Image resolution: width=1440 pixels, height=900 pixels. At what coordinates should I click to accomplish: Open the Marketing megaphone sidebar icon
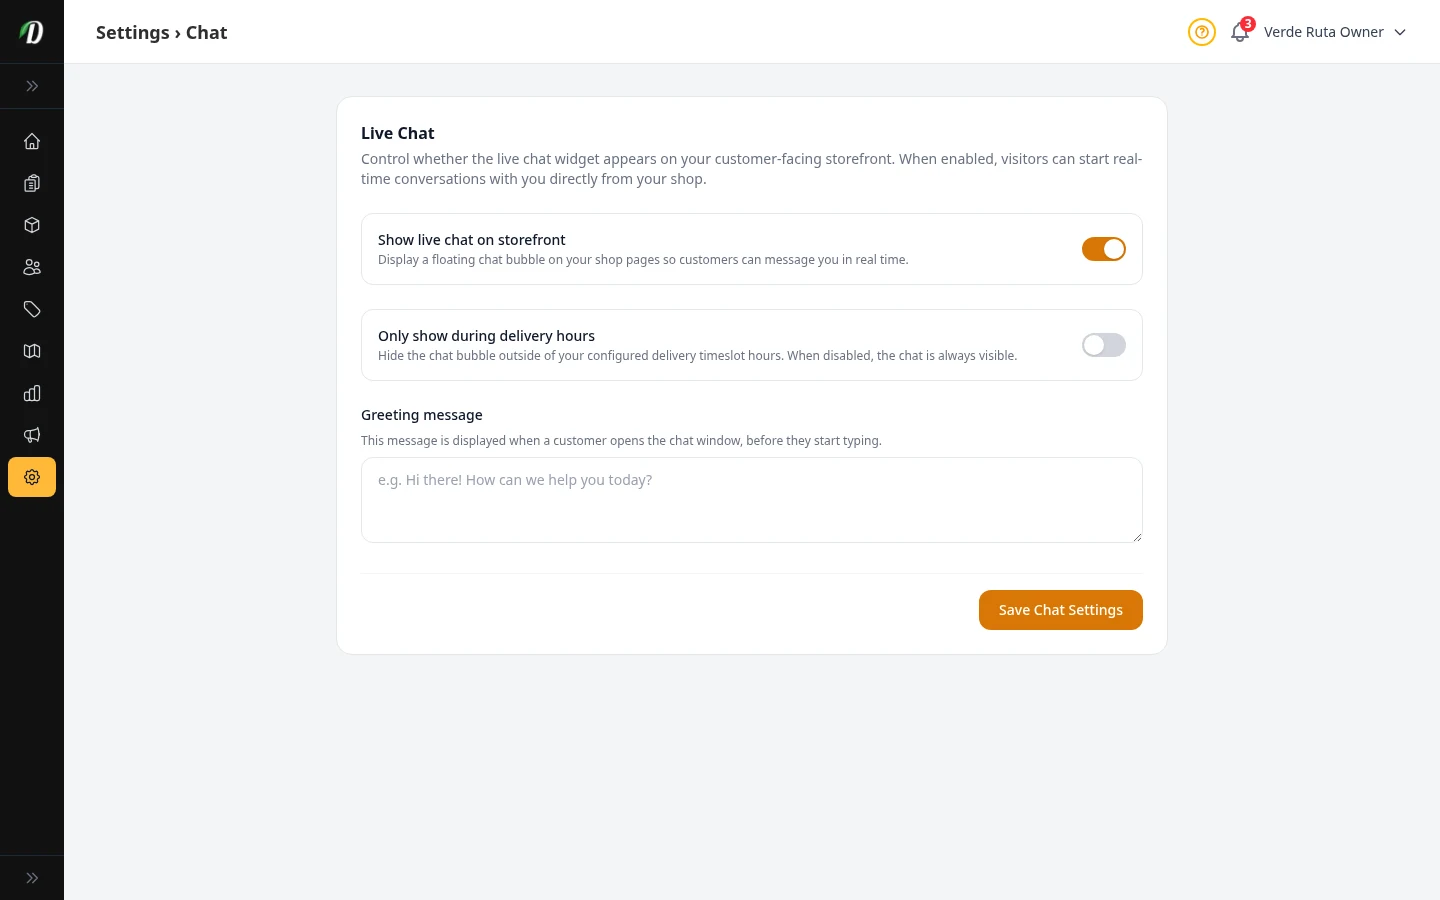point(32,435)
